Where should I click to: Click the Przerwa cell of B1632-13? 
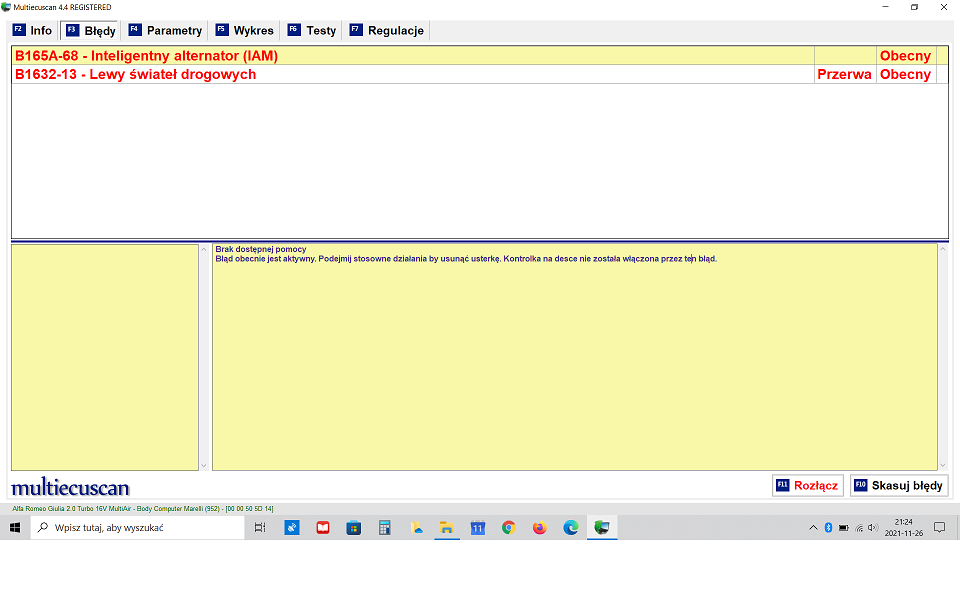point(844,74)
